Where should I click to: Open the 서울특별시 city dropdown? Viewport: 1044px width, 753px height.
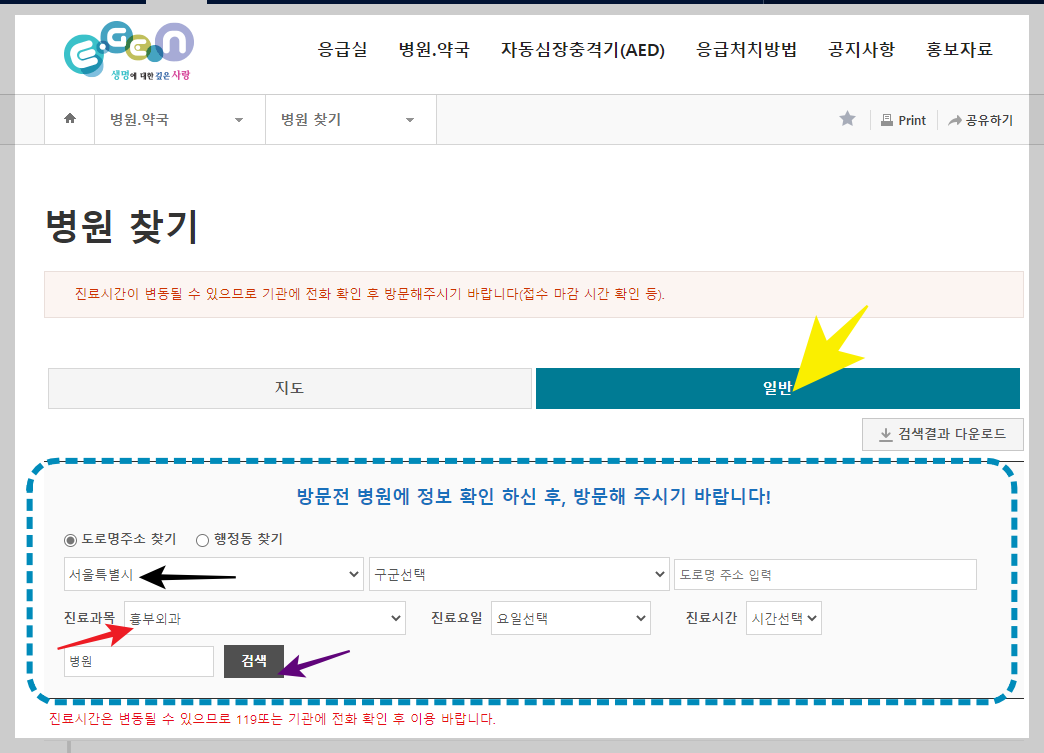pyautogui.click(x=210, y=574)
